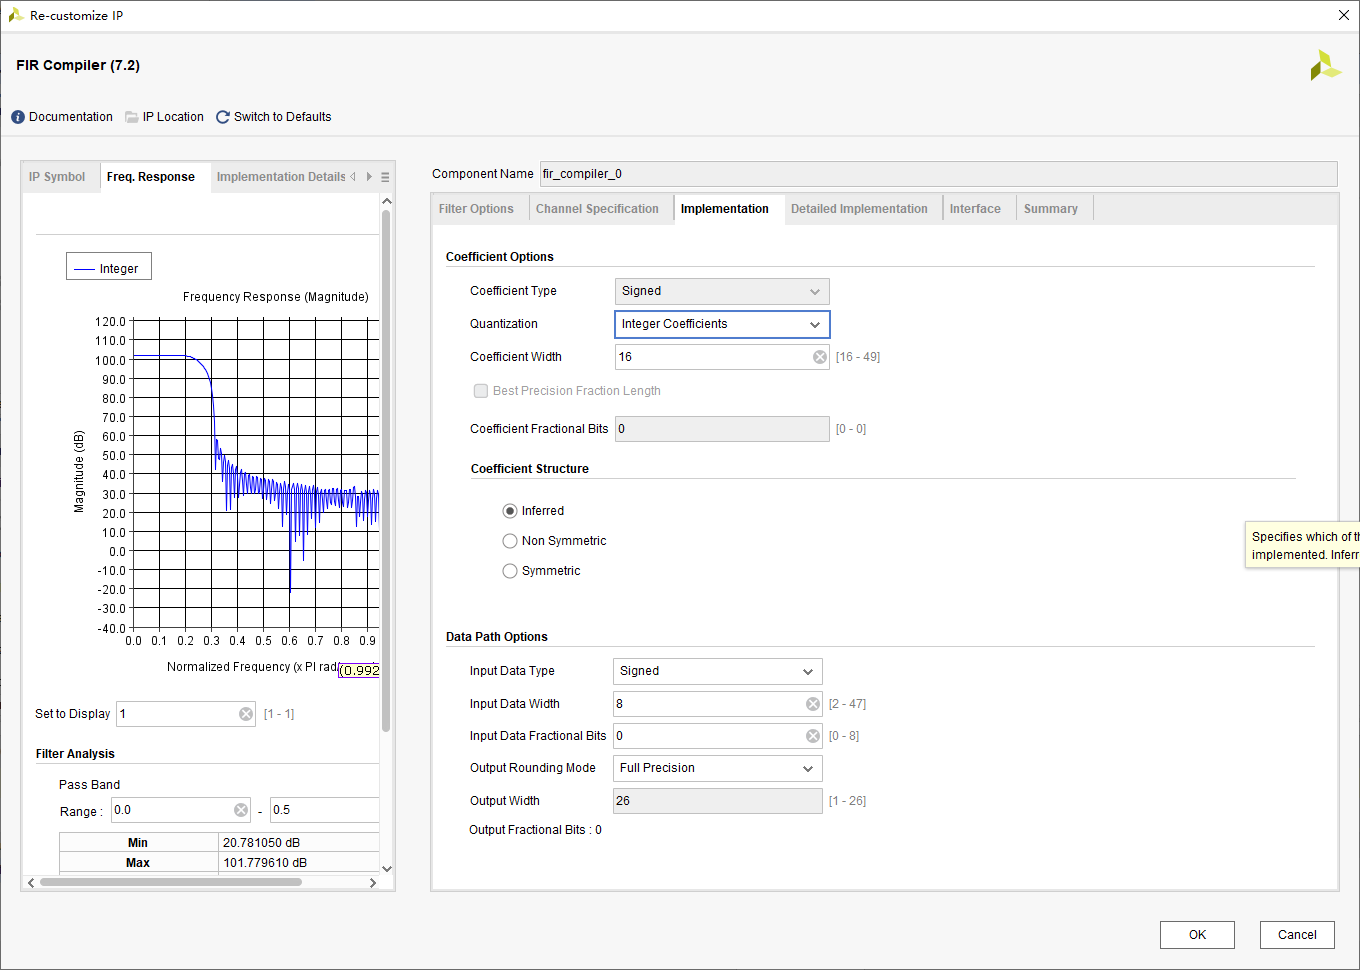
Task: Select the Implementation tab
Action: pos(725,209)
